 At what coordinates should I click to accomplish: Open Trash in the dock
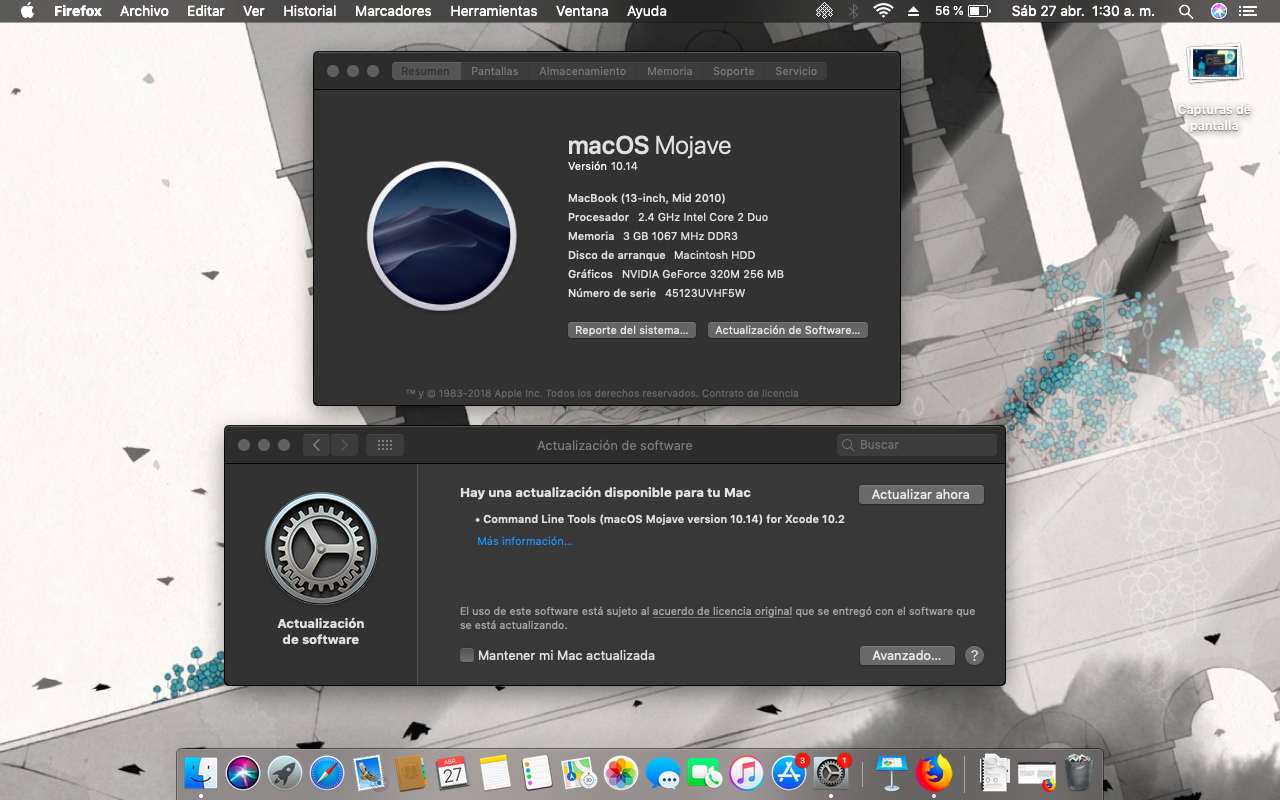pyautogui.click(x=1078, y=772)
